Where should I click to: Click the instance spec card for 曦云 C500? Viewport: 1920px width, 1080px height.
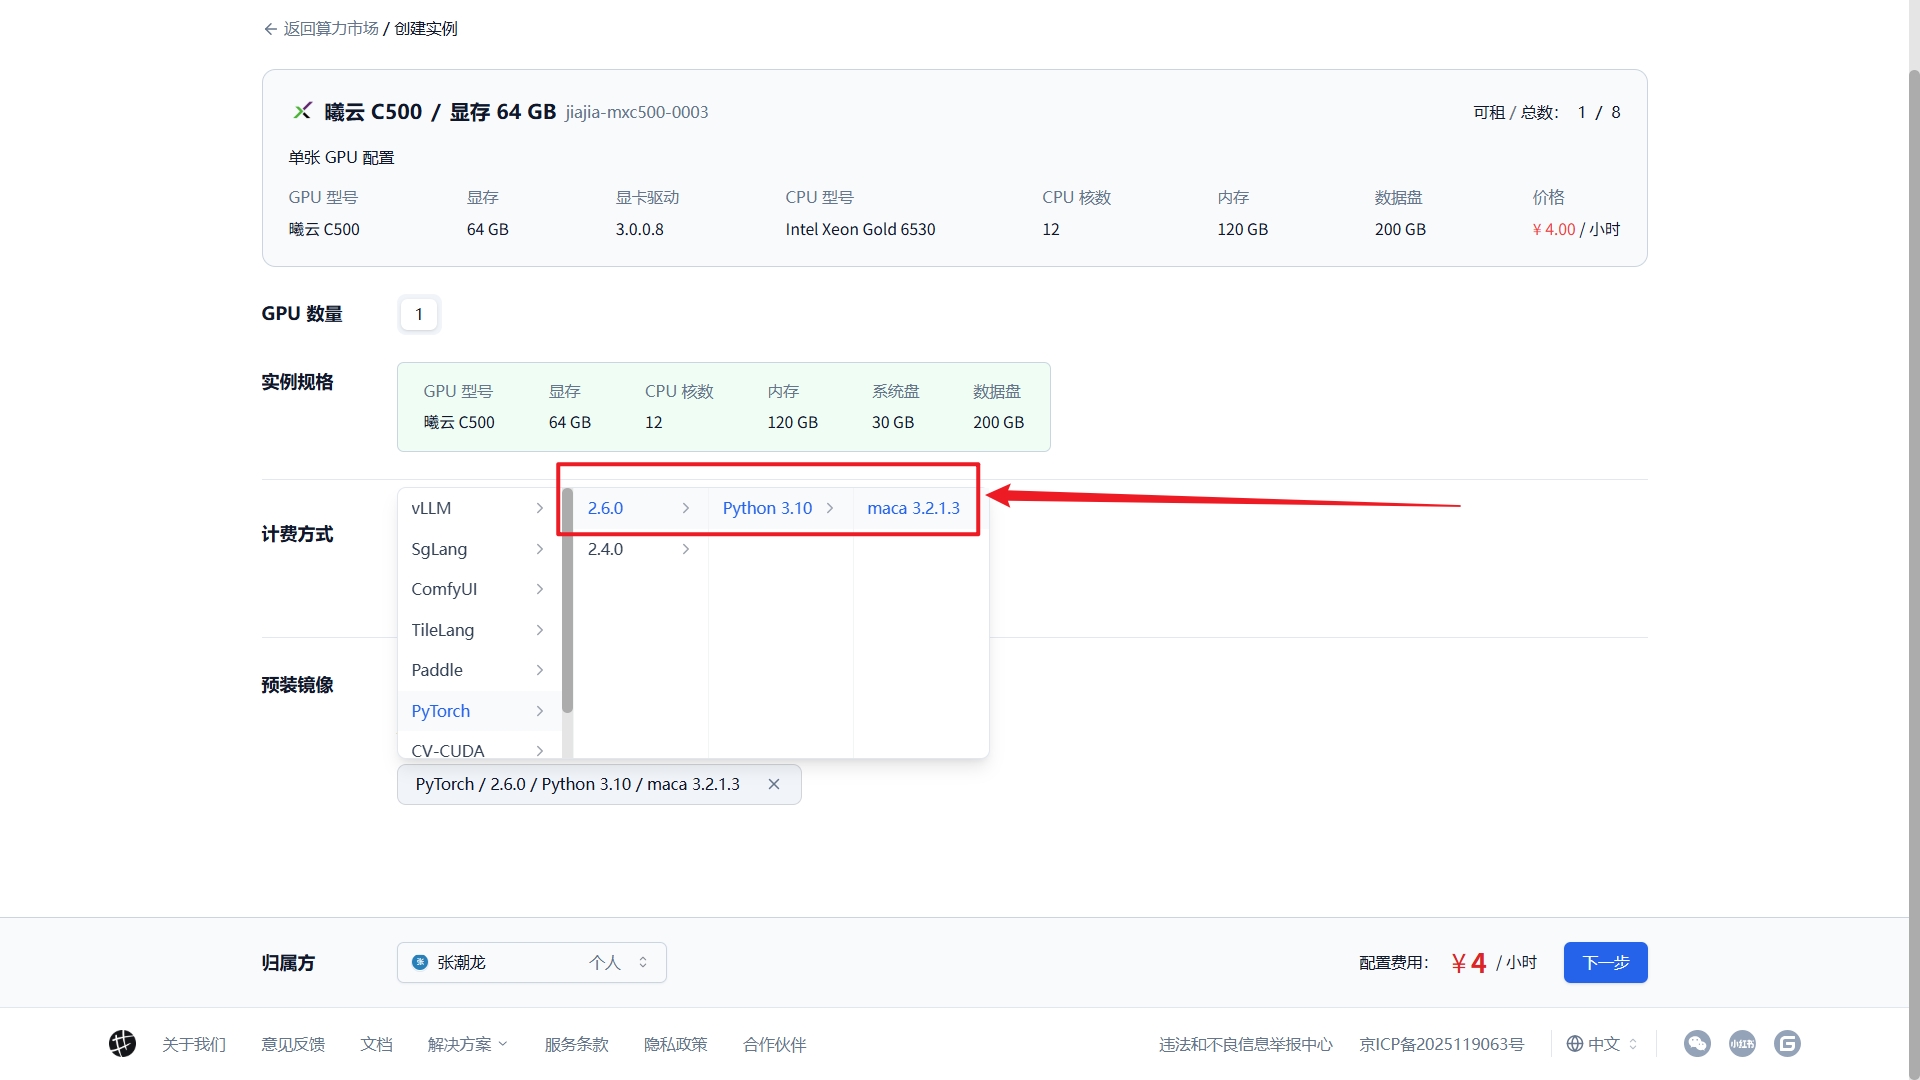tap(723, 407)
